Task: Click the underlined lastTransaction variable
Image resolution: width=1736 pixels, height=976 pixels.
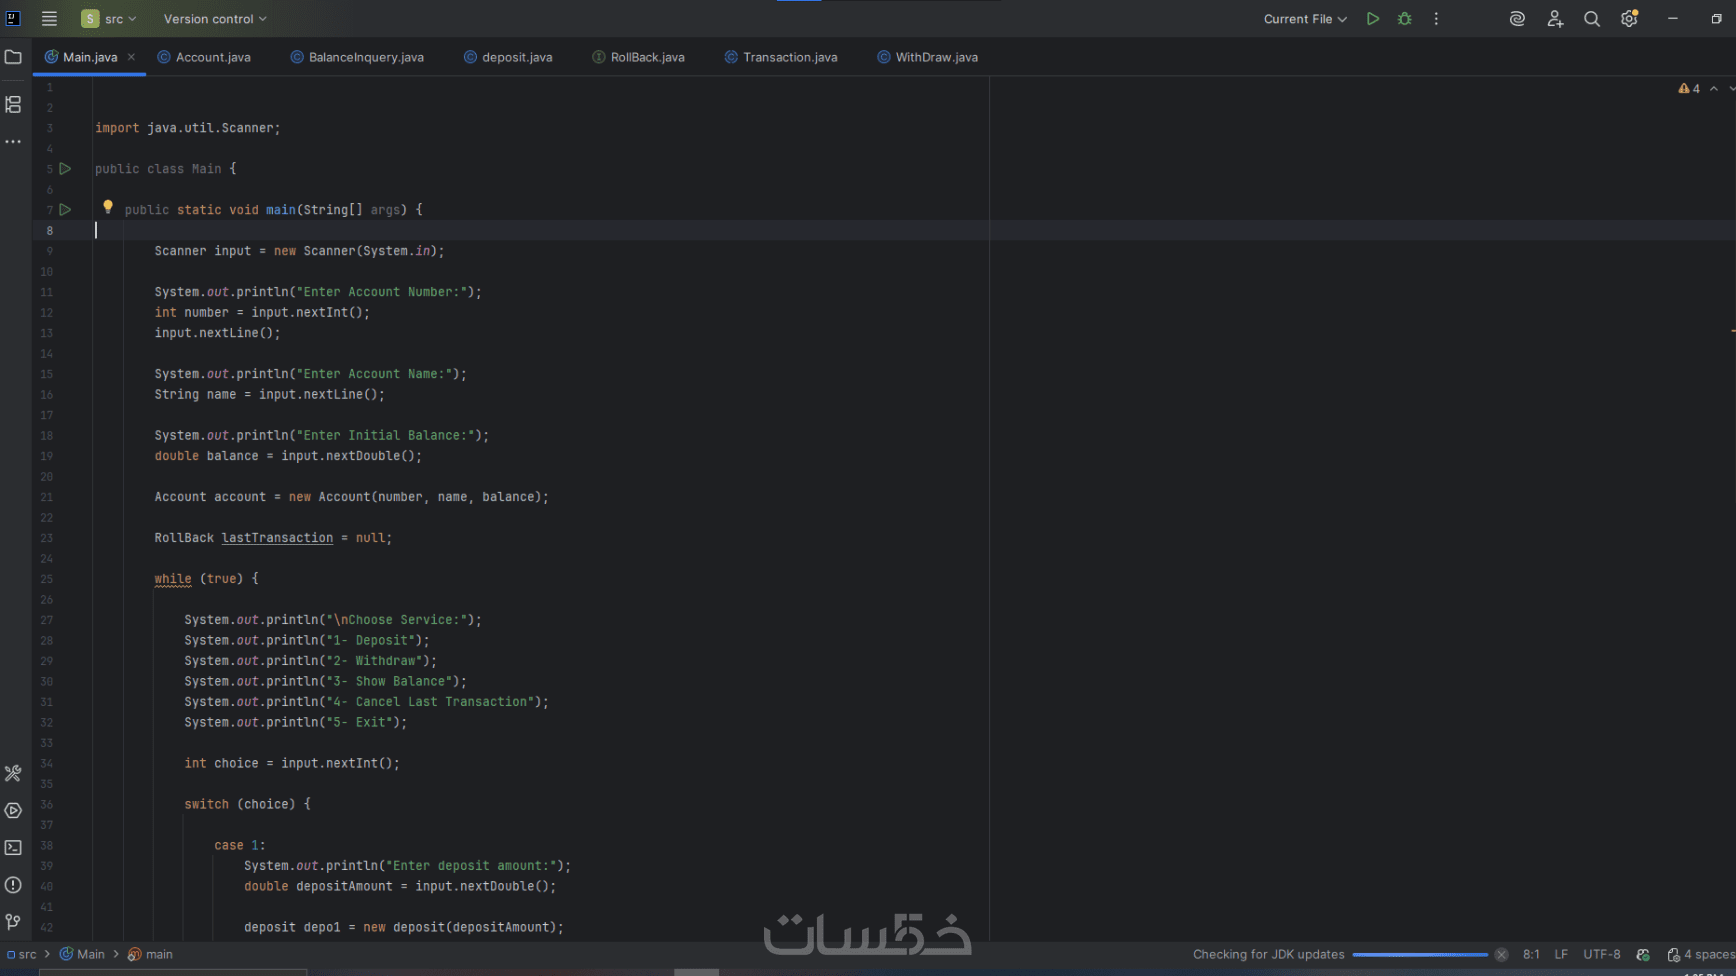Action: pos(277,538)
